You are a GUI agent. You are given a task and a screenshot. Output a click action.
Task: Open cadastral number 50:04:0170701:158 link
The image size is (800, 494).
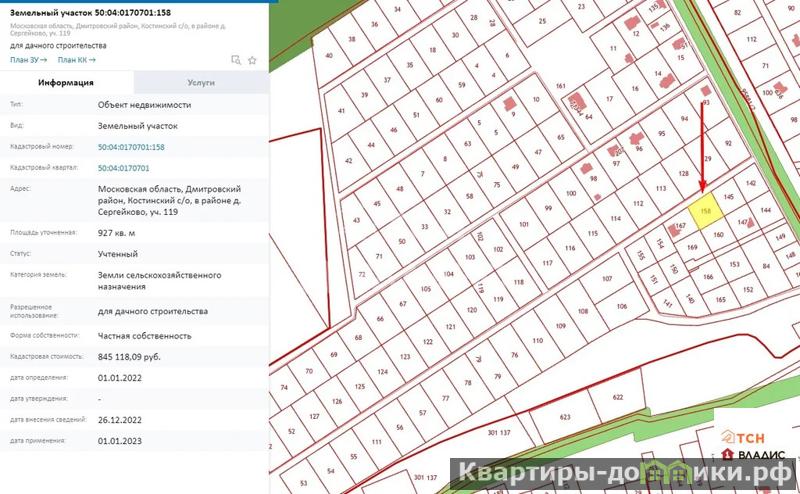click(x=131, y=147)
